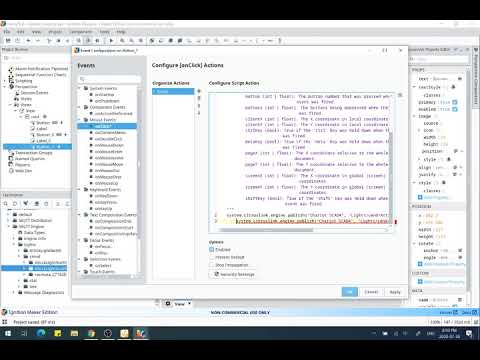
Task: Click the Preview play toolbar icon
Action: coord(111,41)
